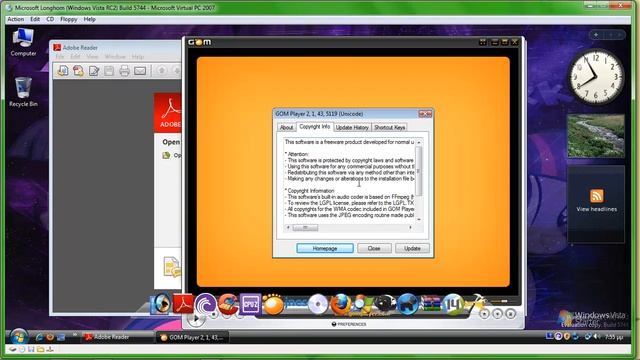This screenshot has height=360, width=640.
Task: Click the Open file icon in Adobe Reader toolbar
Action: [x=63, y=71]
